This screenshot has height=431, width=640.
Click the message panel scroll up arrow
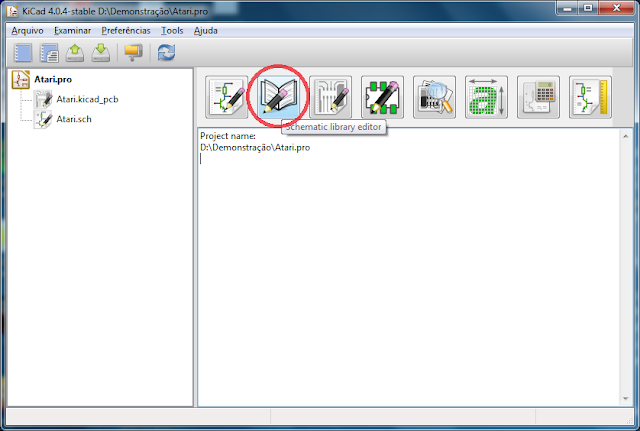[626, 136]
